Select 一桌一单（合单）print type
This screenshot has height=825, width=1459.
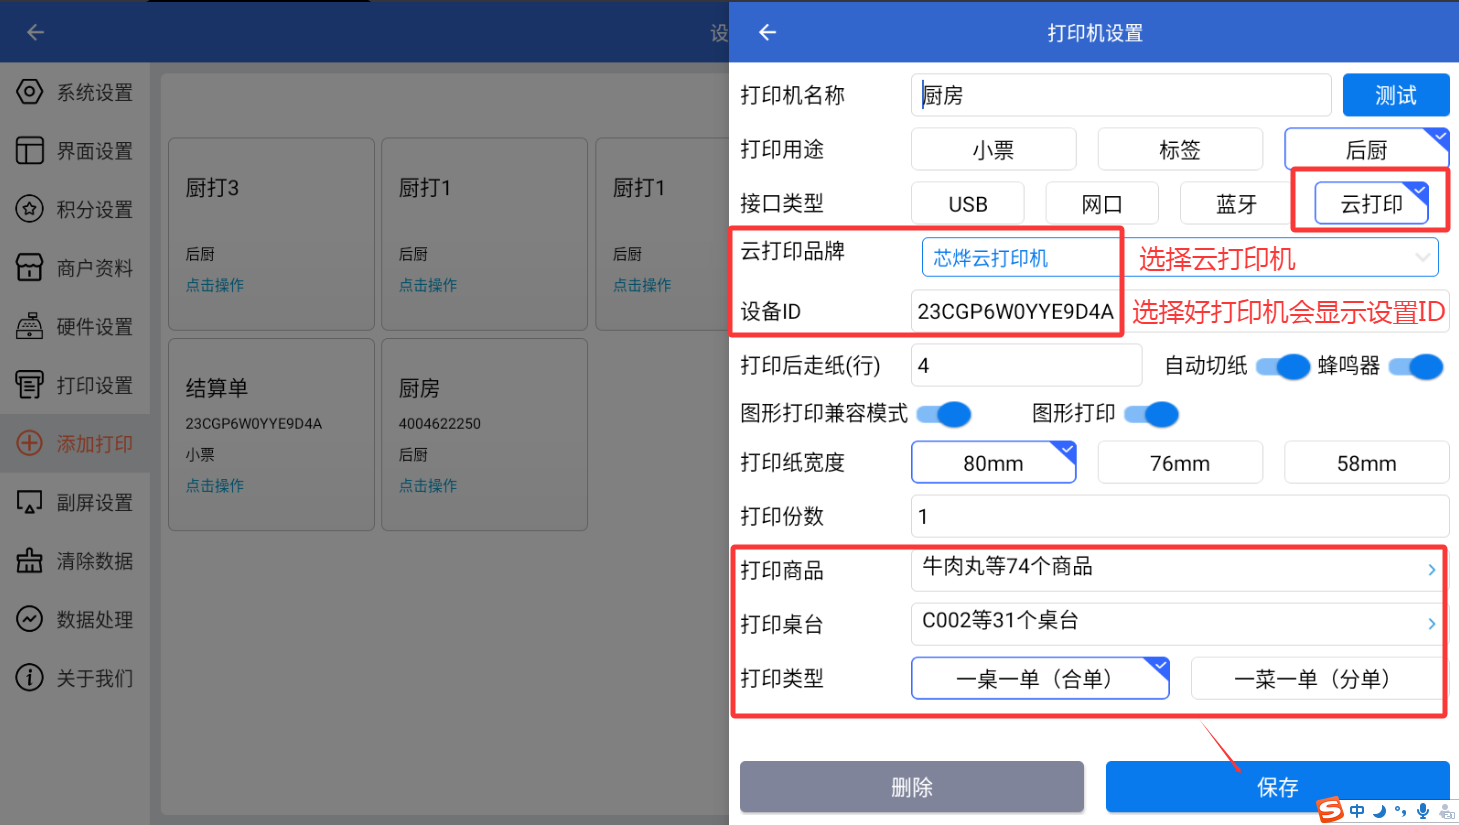(x=1040, y=679)
